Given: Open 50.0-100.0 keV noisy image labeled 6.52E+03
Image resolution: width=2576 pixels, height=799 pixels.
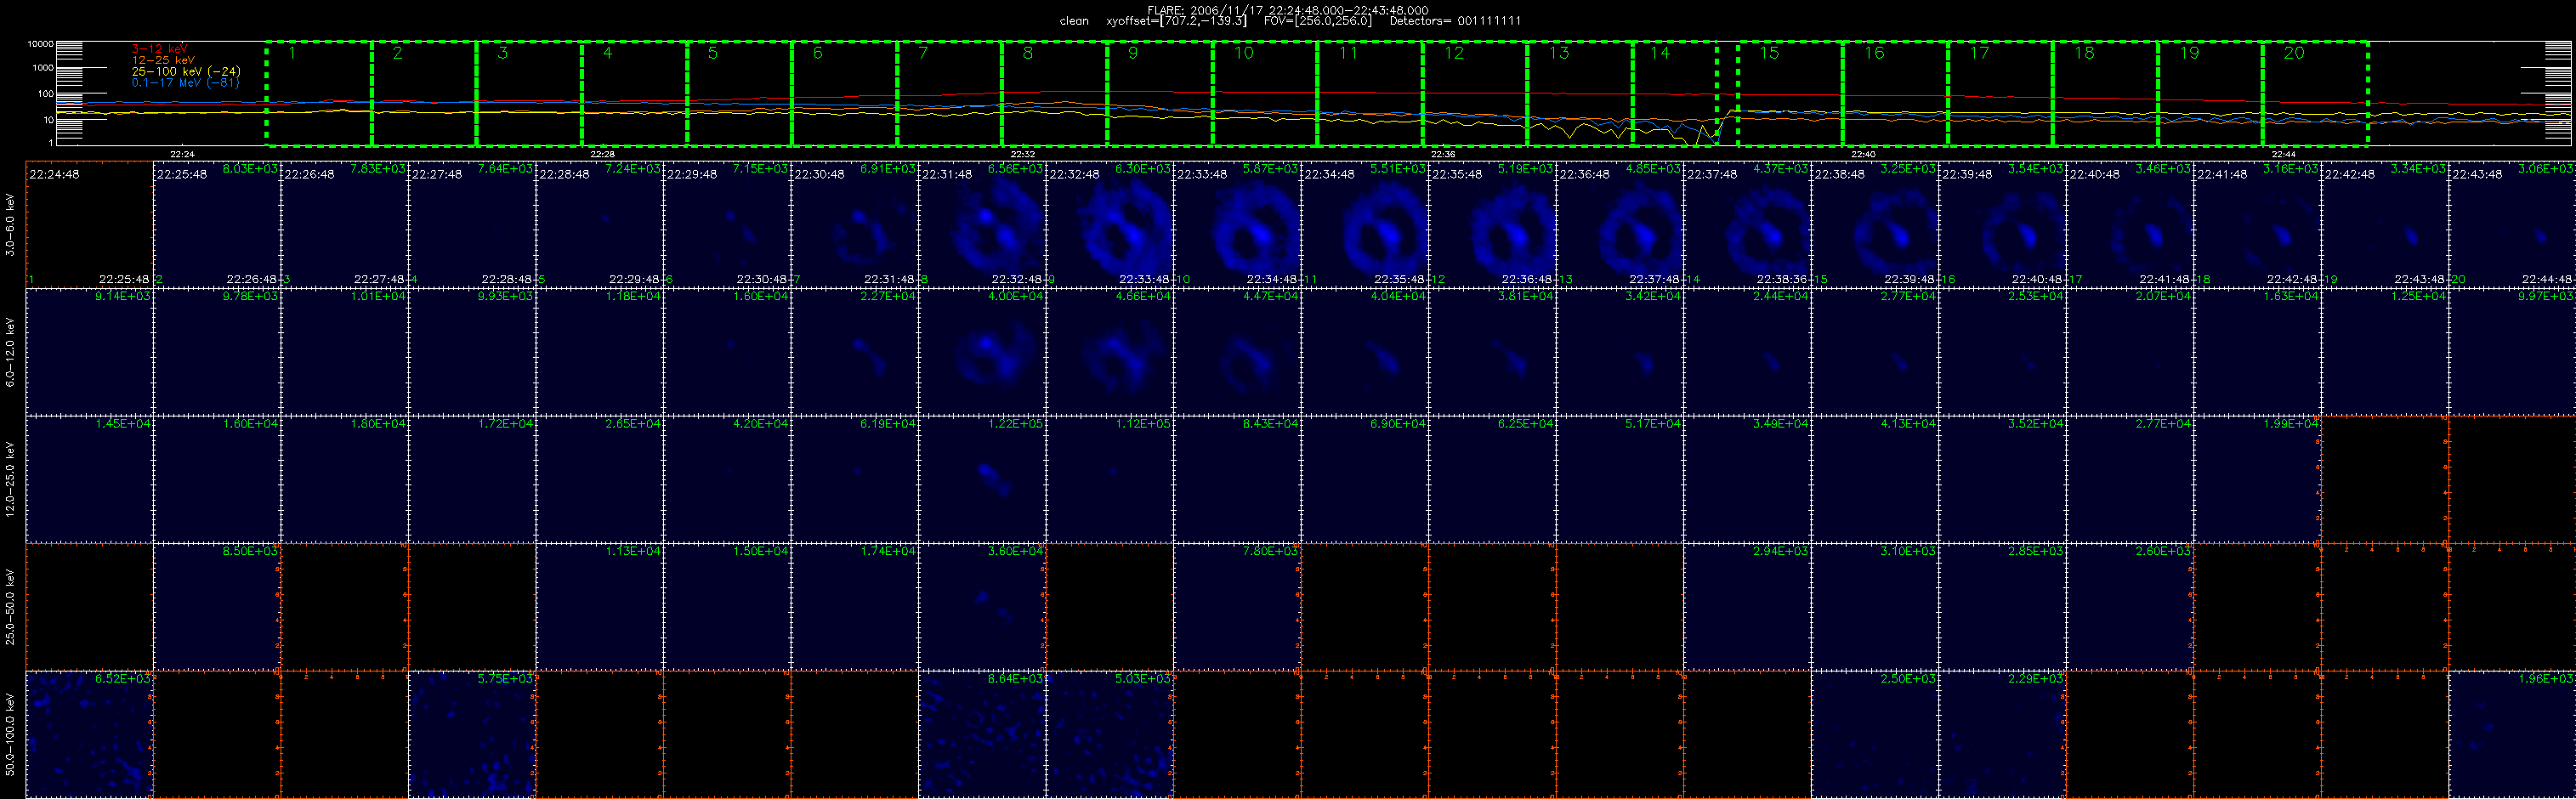Looking at the screenshot, I should pyautogui.click(x=89, y=734).
